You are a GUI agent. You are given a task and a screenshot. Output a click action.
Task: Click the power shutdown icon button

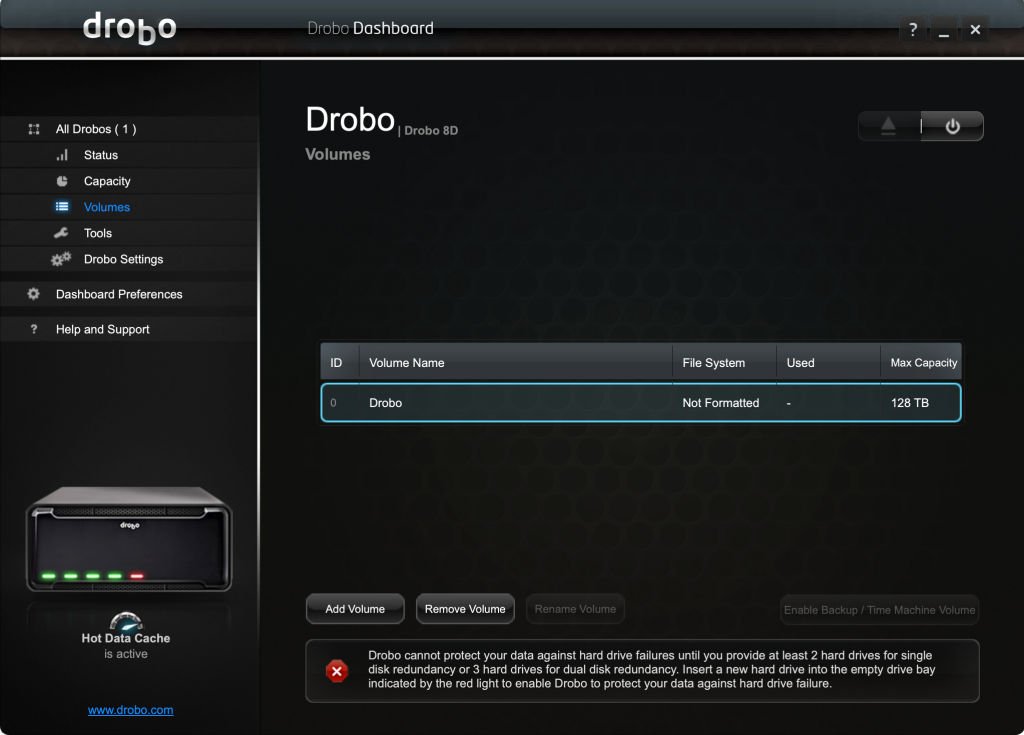[x=952, y=125]
